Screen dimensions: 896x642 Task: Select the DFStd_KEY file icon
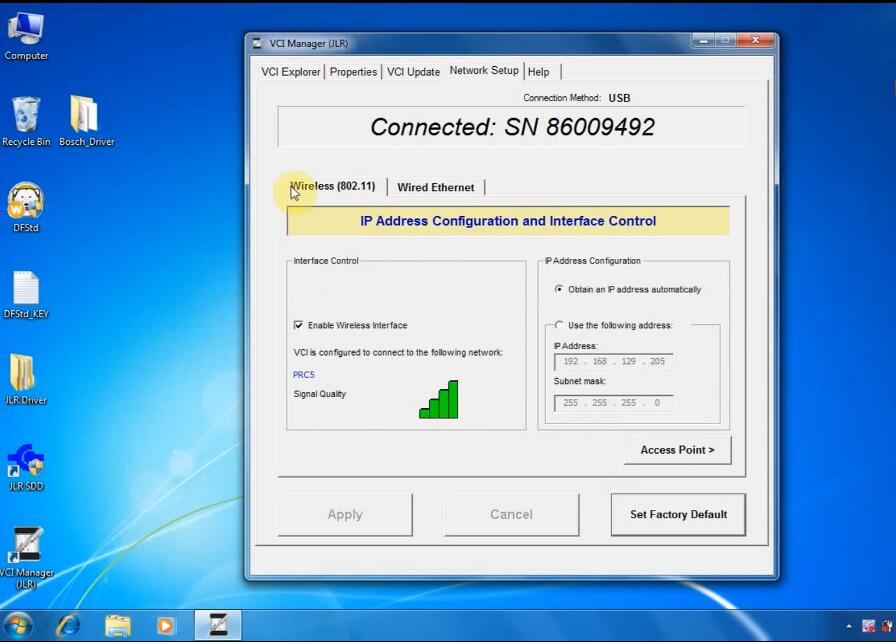click(26, 294)
